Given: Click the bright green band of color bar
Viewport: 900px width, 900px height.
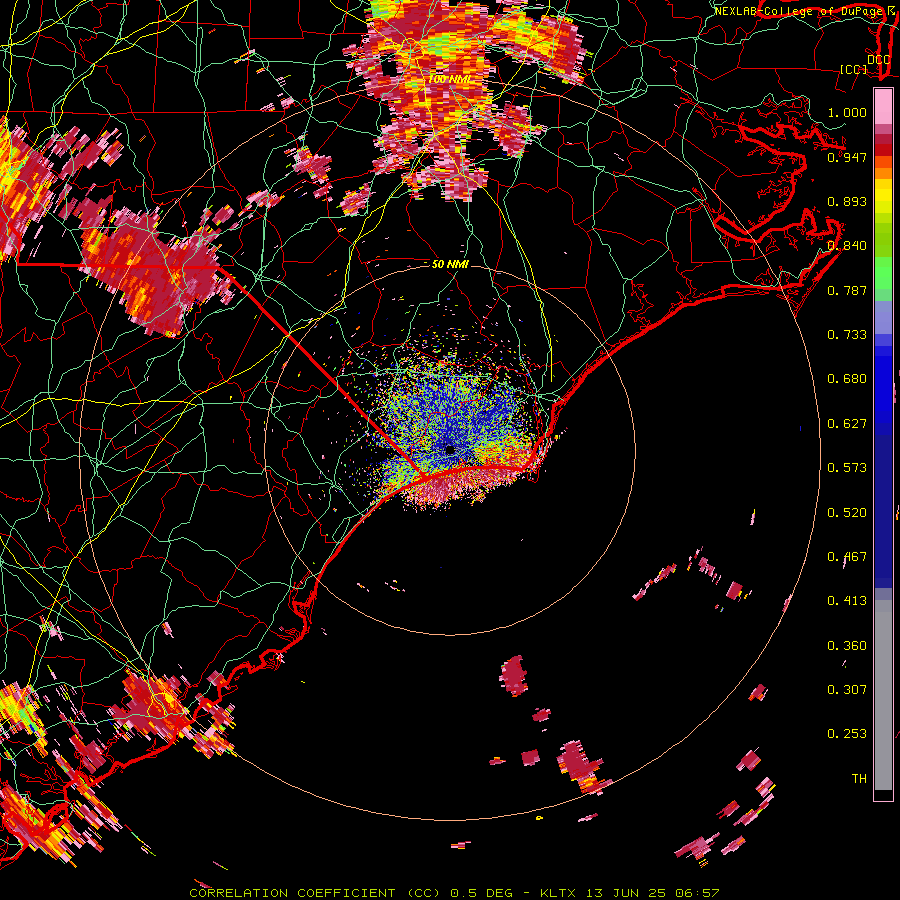Looking at the screenshot, I should (x=883, y=273).
